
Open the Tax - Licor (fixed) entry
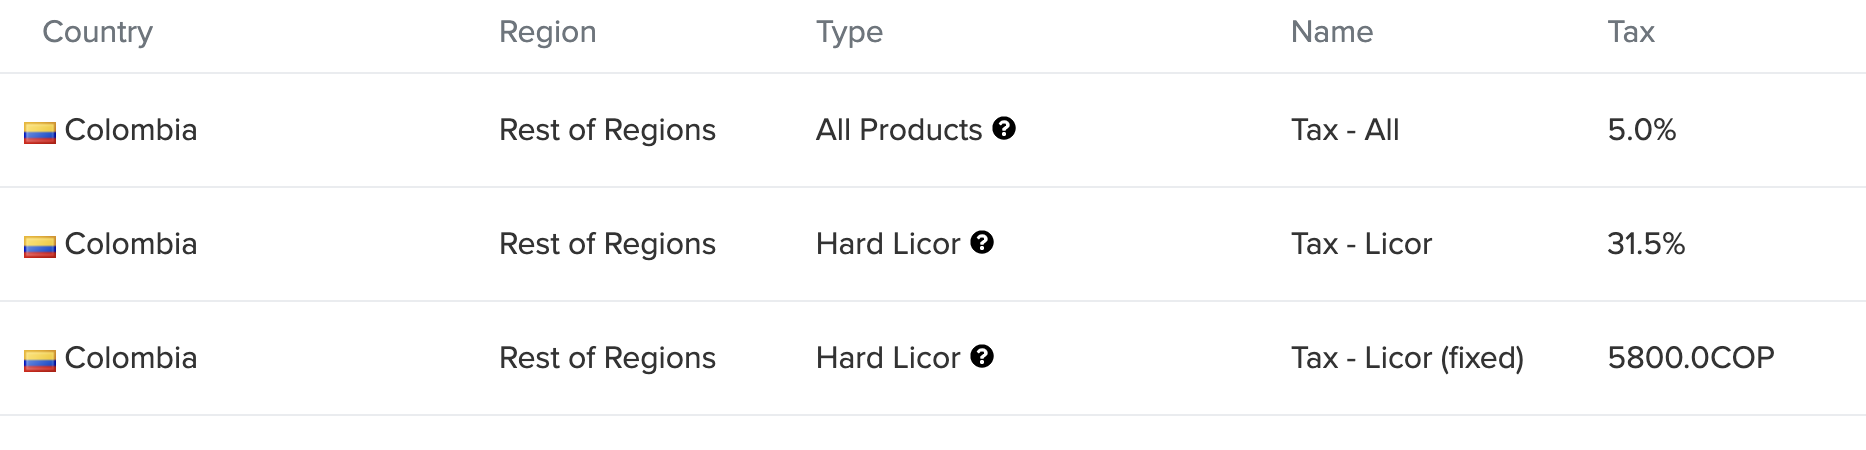click(1406, 358)
